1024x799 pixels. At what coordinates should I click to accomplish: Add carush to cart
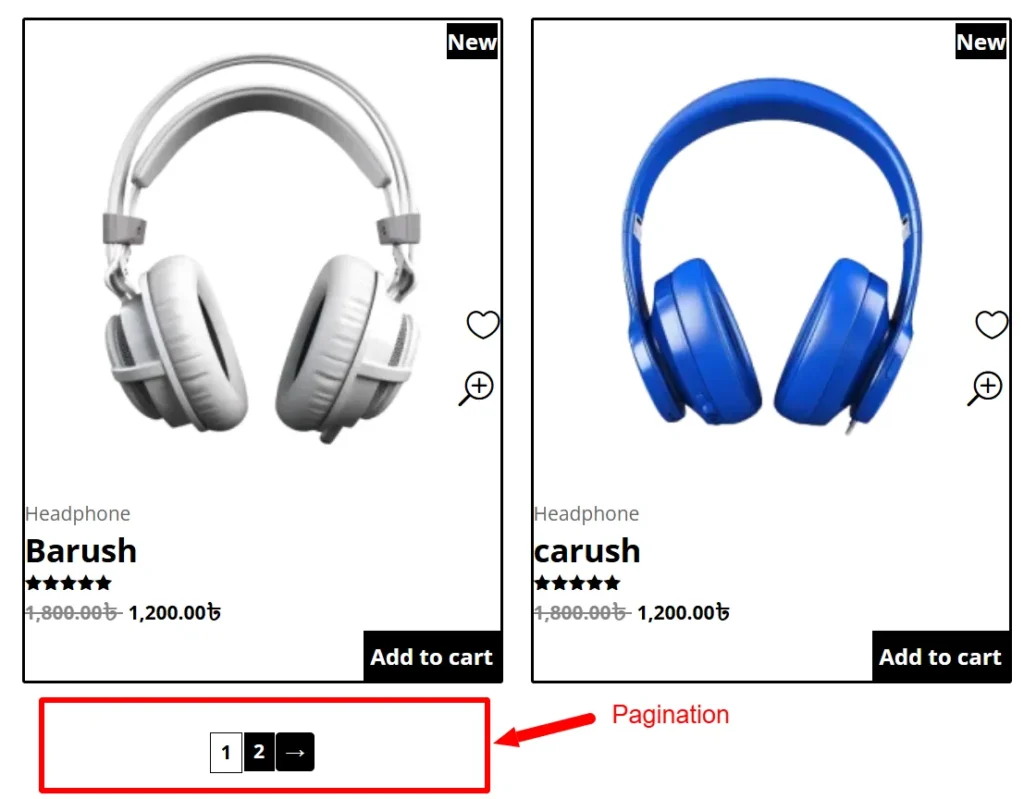point(940,657)
